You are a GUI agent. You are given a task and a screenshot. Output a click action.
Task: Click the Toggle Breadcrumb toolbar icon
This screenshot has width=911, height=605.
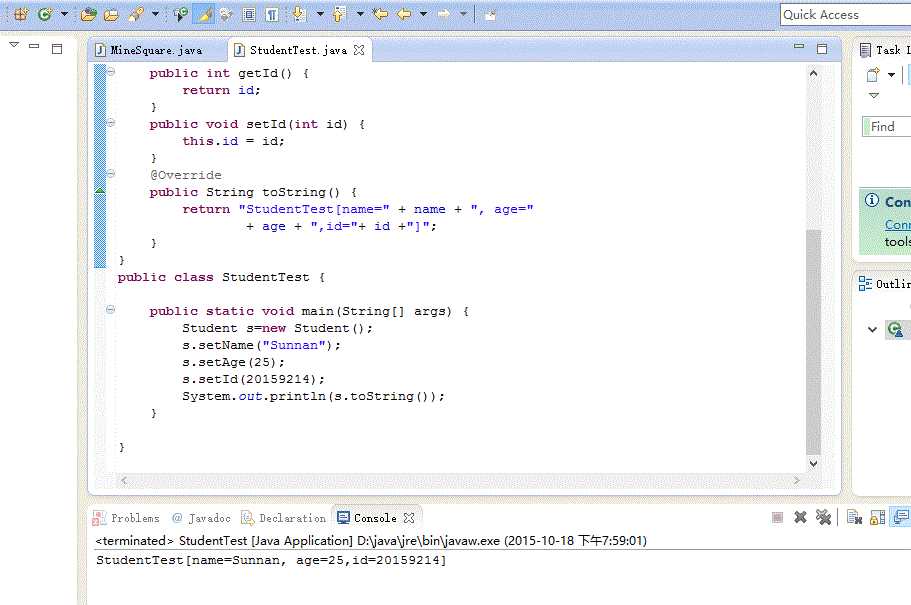pyautogui.click(x=181, y=14)
